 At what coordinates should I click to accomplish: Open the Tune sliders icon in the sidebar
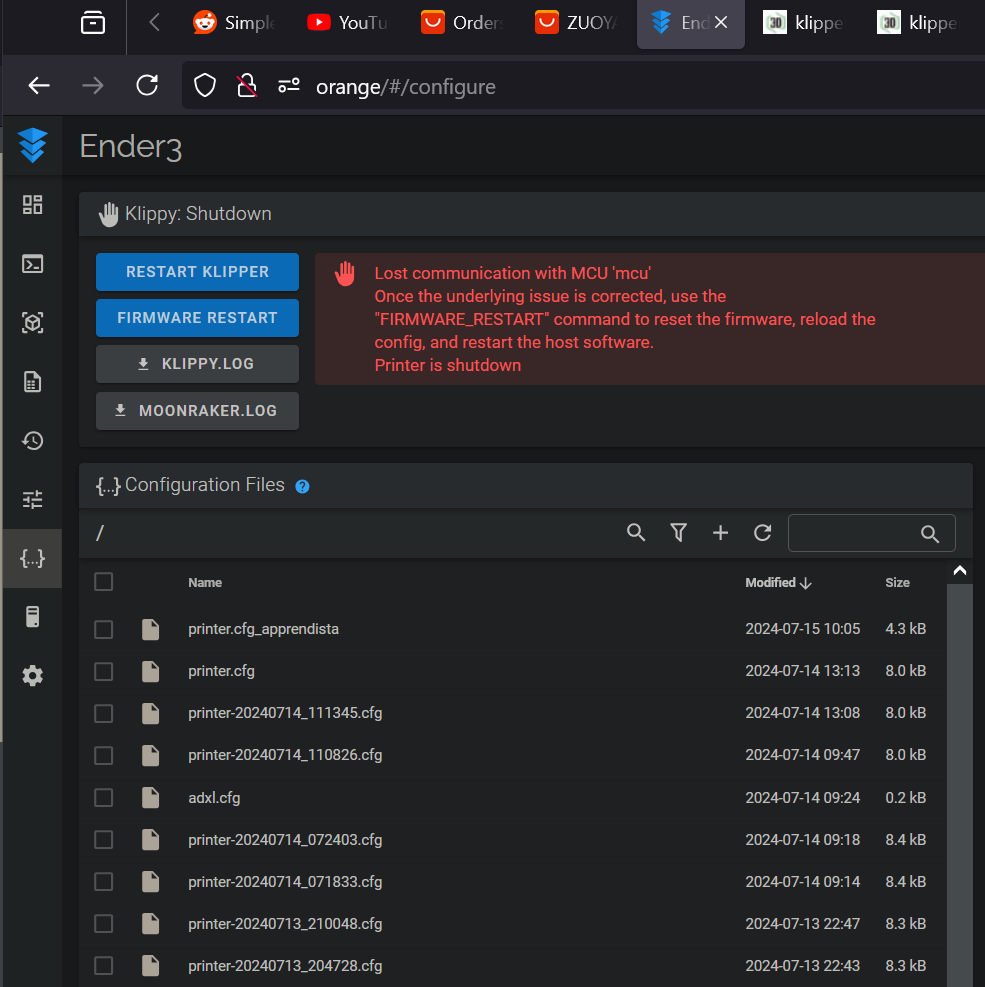32,500
